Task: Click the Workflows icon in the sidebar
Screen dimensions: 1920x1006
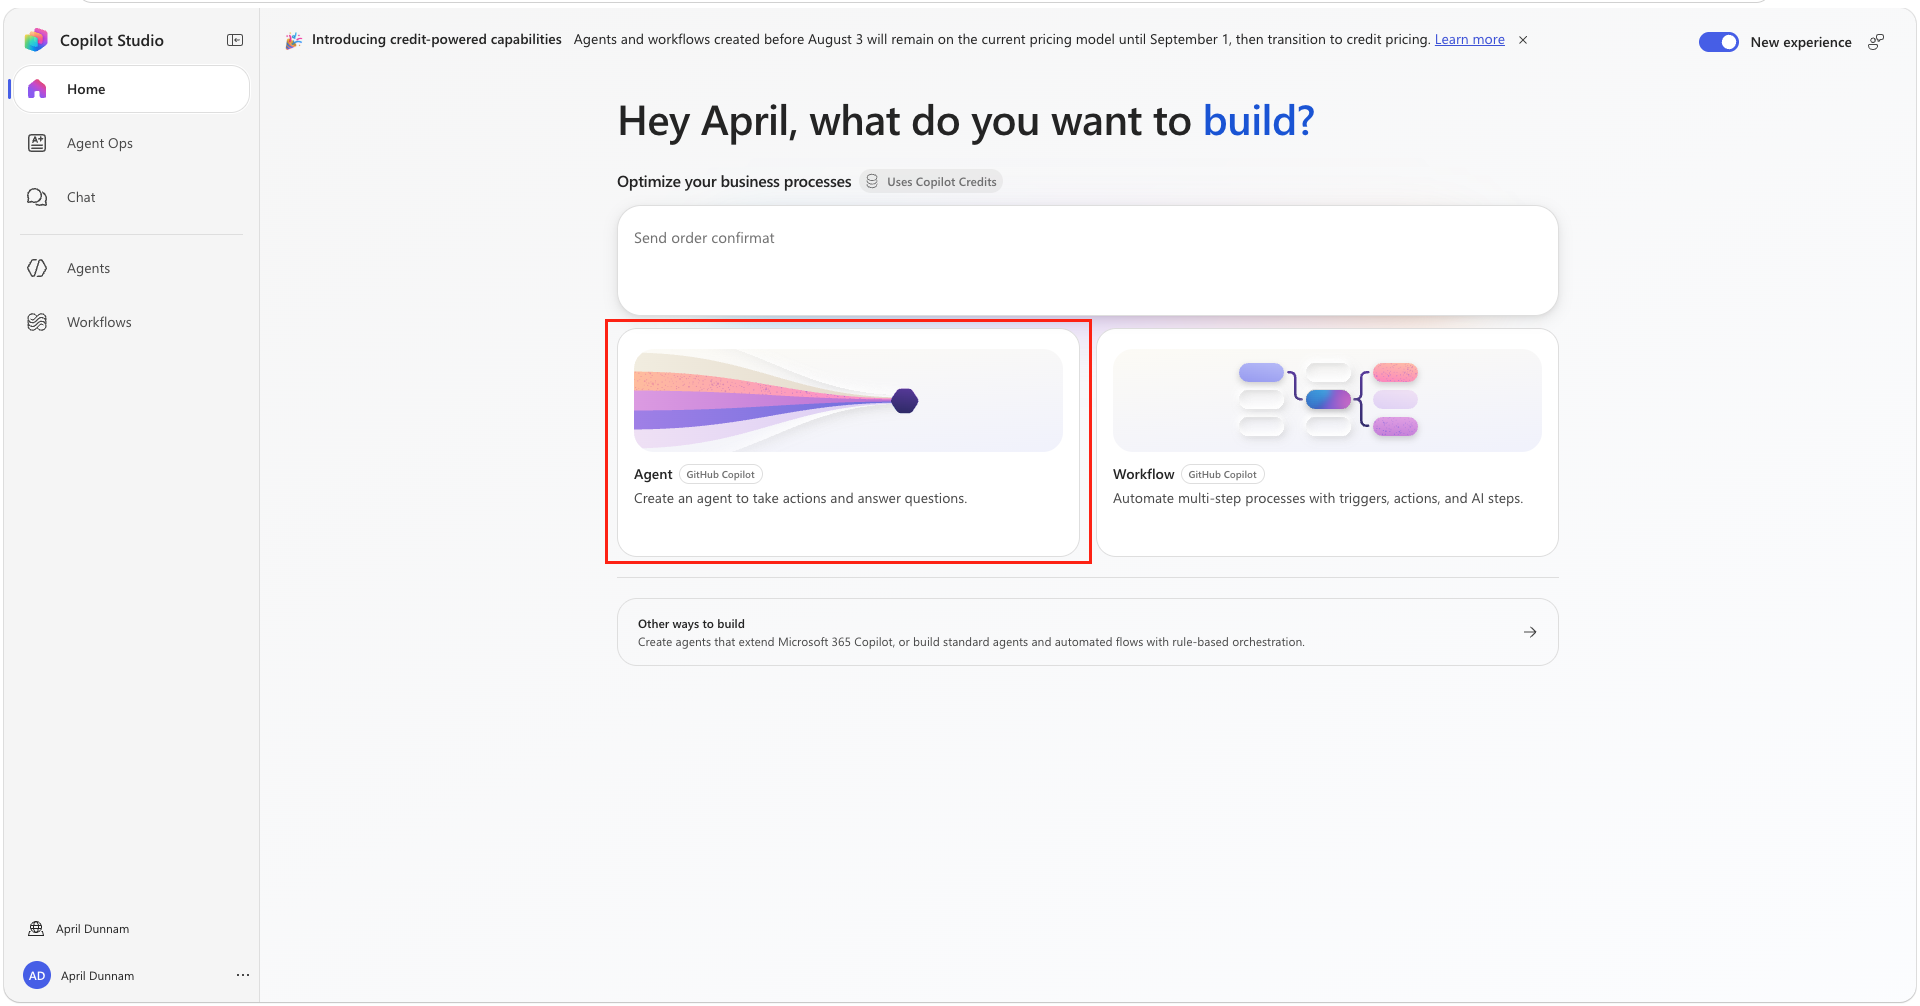Action: 37,322
